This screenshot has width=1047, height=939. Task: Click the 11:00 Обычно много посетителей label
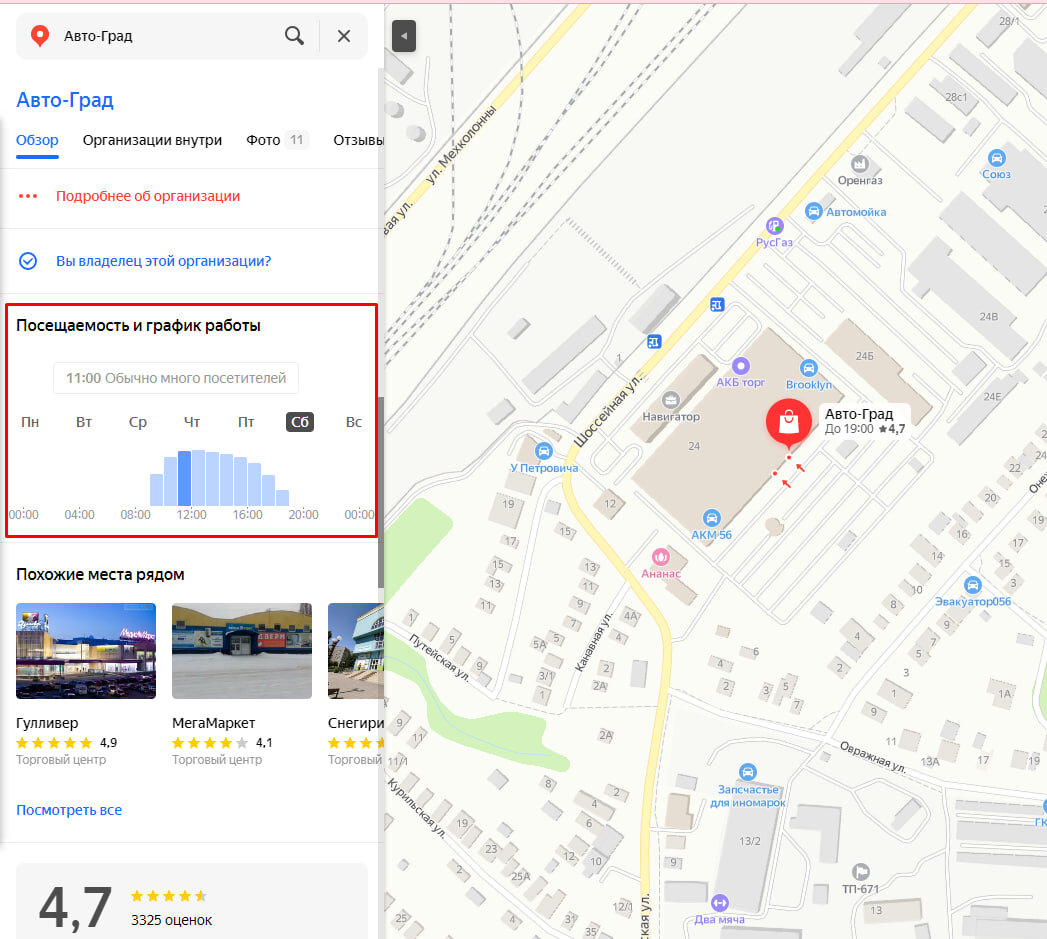[x=176, y=378]
